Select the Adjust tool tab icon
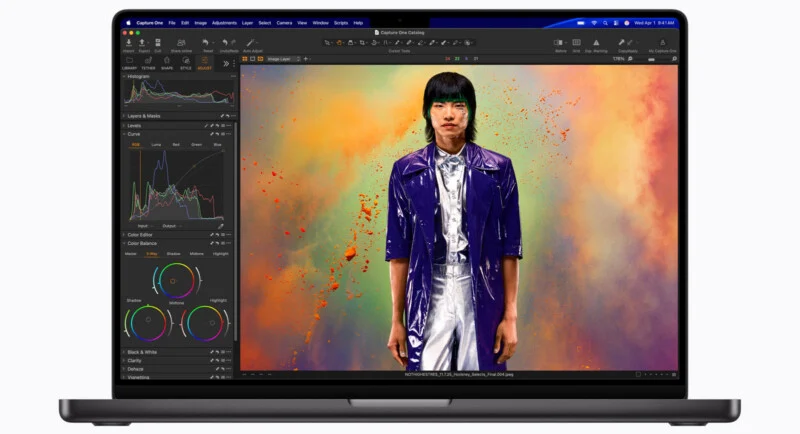The width and height of the screenshot is (800, 434). pos(204,61)
